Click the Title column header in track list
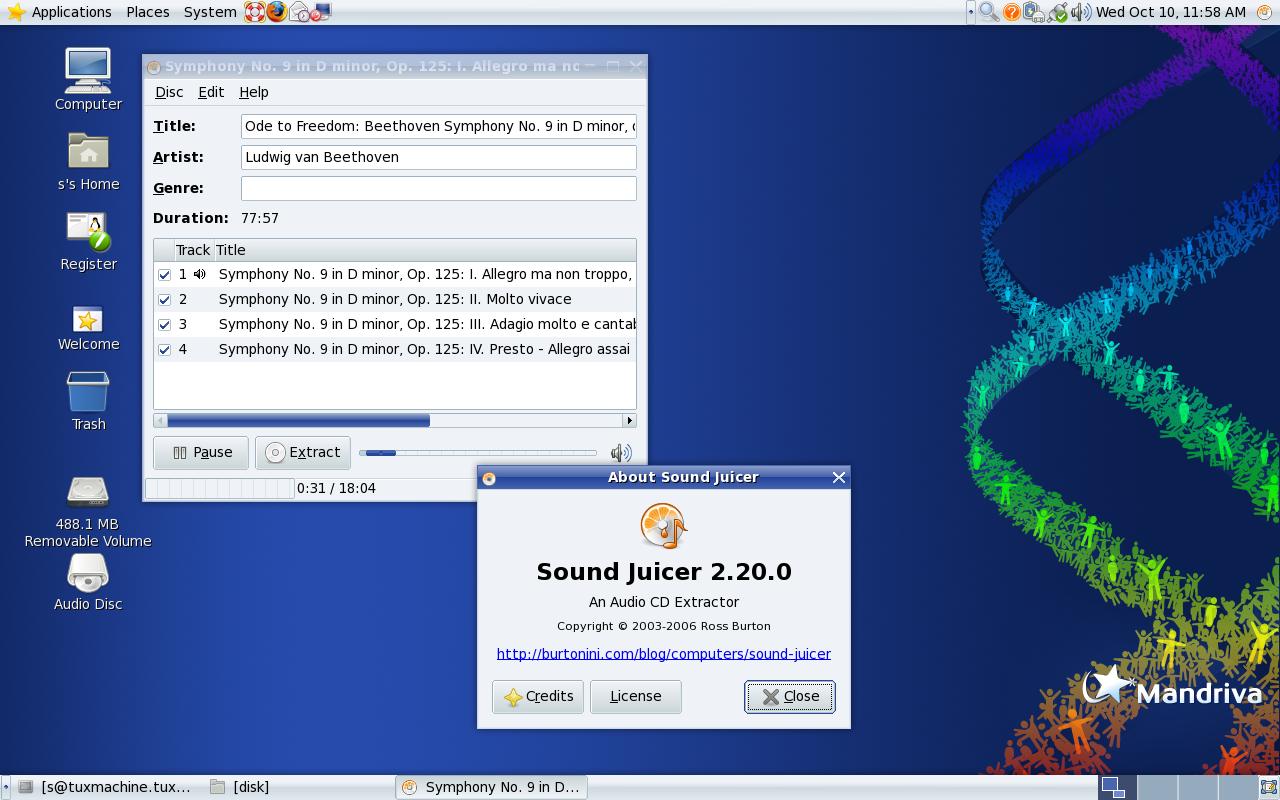 pyautogui.click(x=424, y=250)
